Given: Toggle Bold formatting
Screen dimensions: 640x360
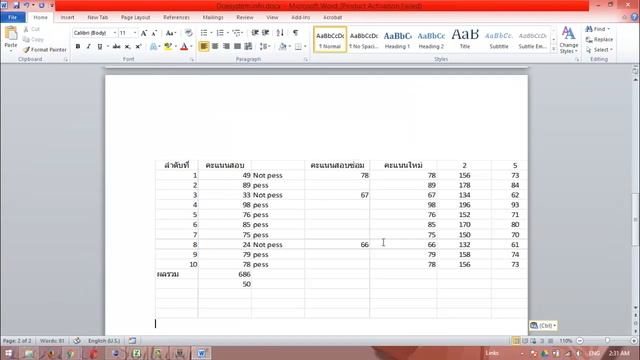Looking at the screenshot, I should 78,47.
